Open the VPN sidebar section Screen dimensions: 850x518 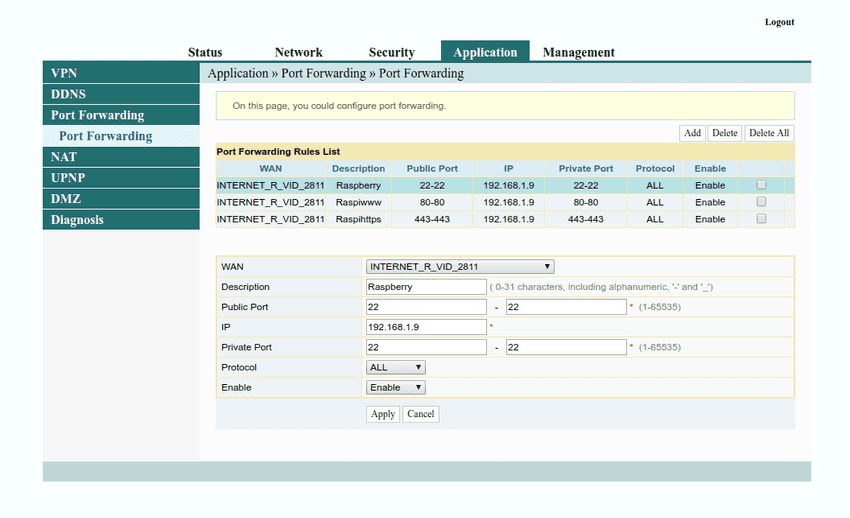tap(121, 73)
